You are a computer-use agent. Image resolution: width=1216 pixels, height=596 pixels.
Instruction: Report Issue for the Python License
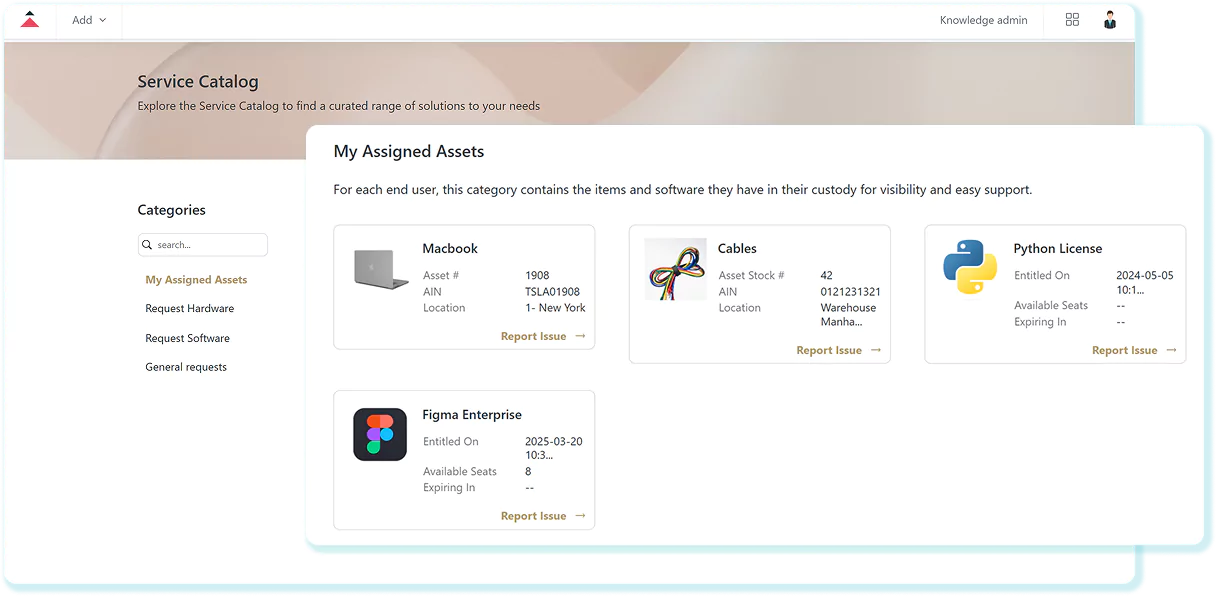pos(1124,350)
